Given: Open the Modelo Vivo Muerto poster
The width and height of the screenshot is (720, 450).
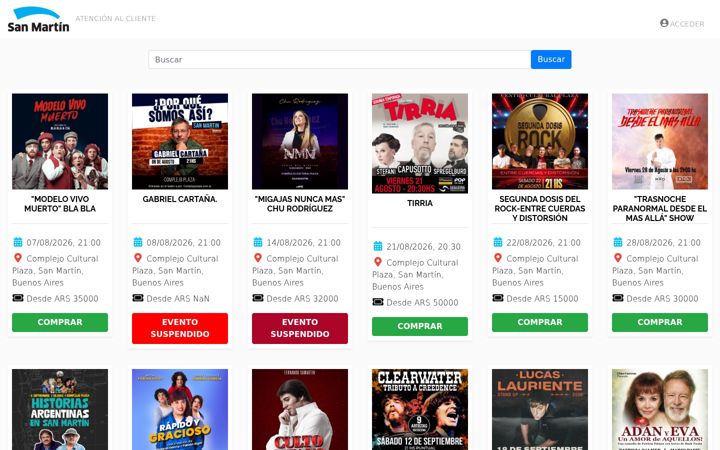Looking at the screenshot, I should click(60, 141).
